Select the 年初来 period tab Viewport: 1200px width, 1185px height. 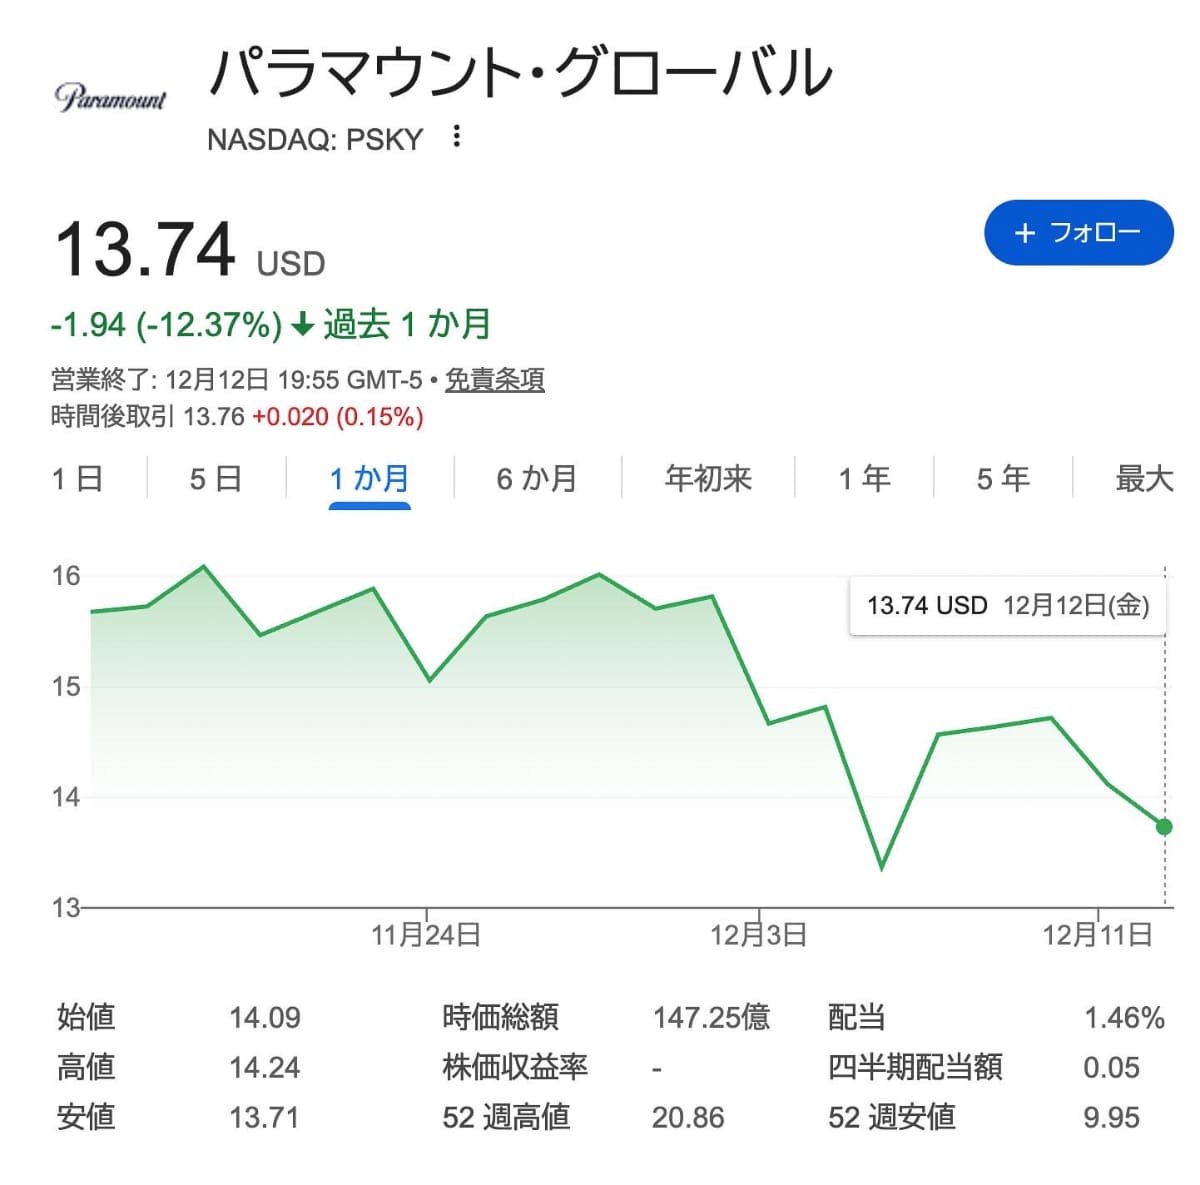pos(708,478)
